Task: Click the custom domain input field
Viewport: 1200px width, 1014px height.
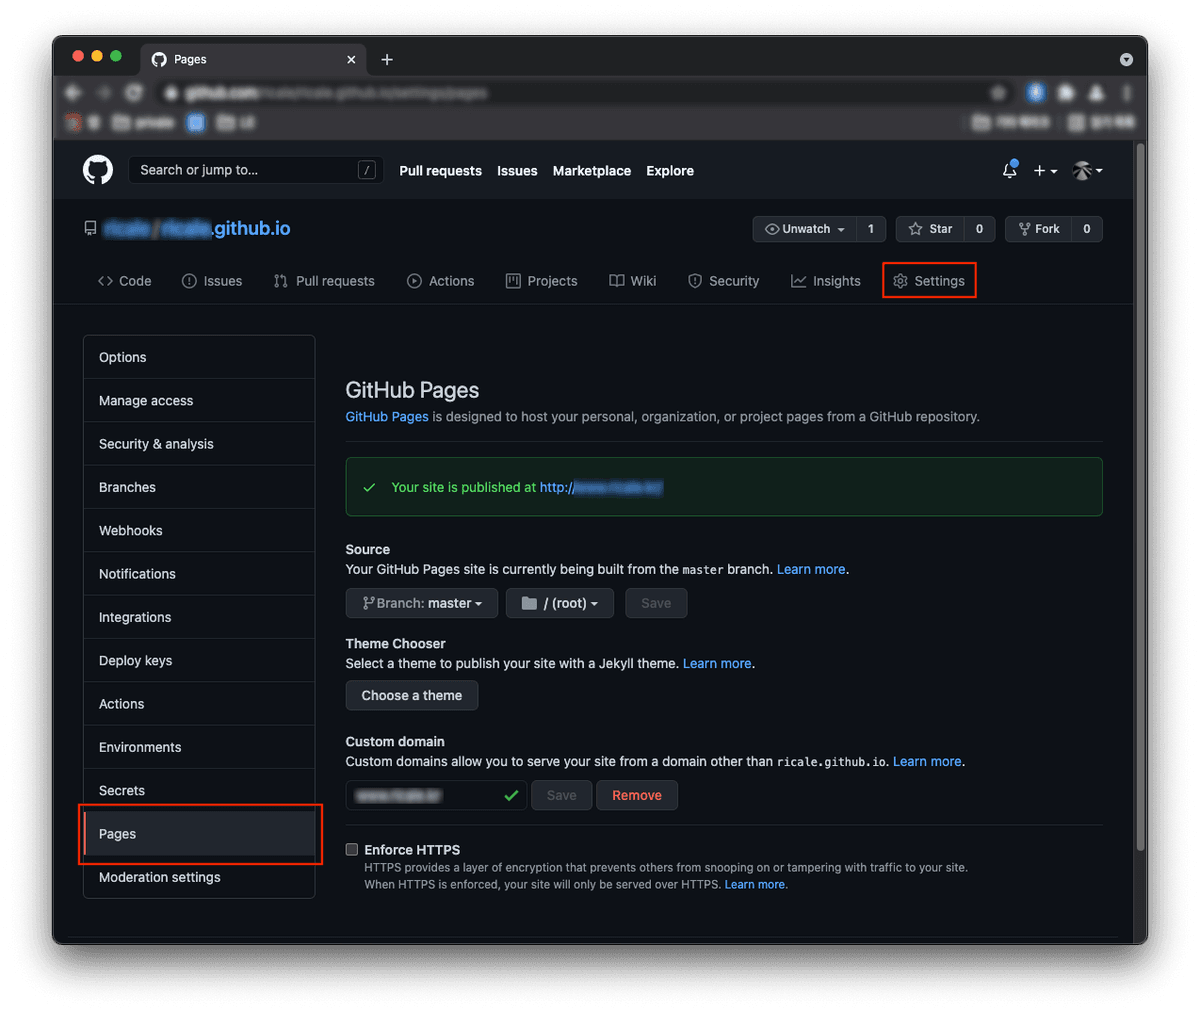Action: [x=436, y=795]
